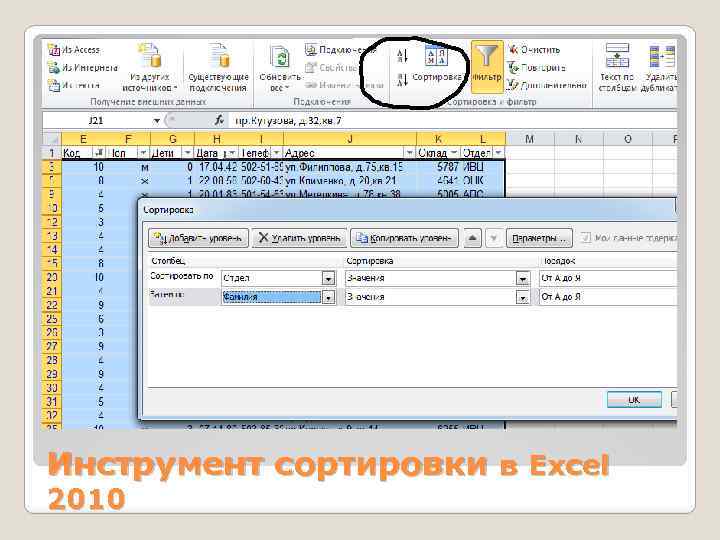
Task: Open filter dropdown for Код column
Action: click(x=98, y=152)
